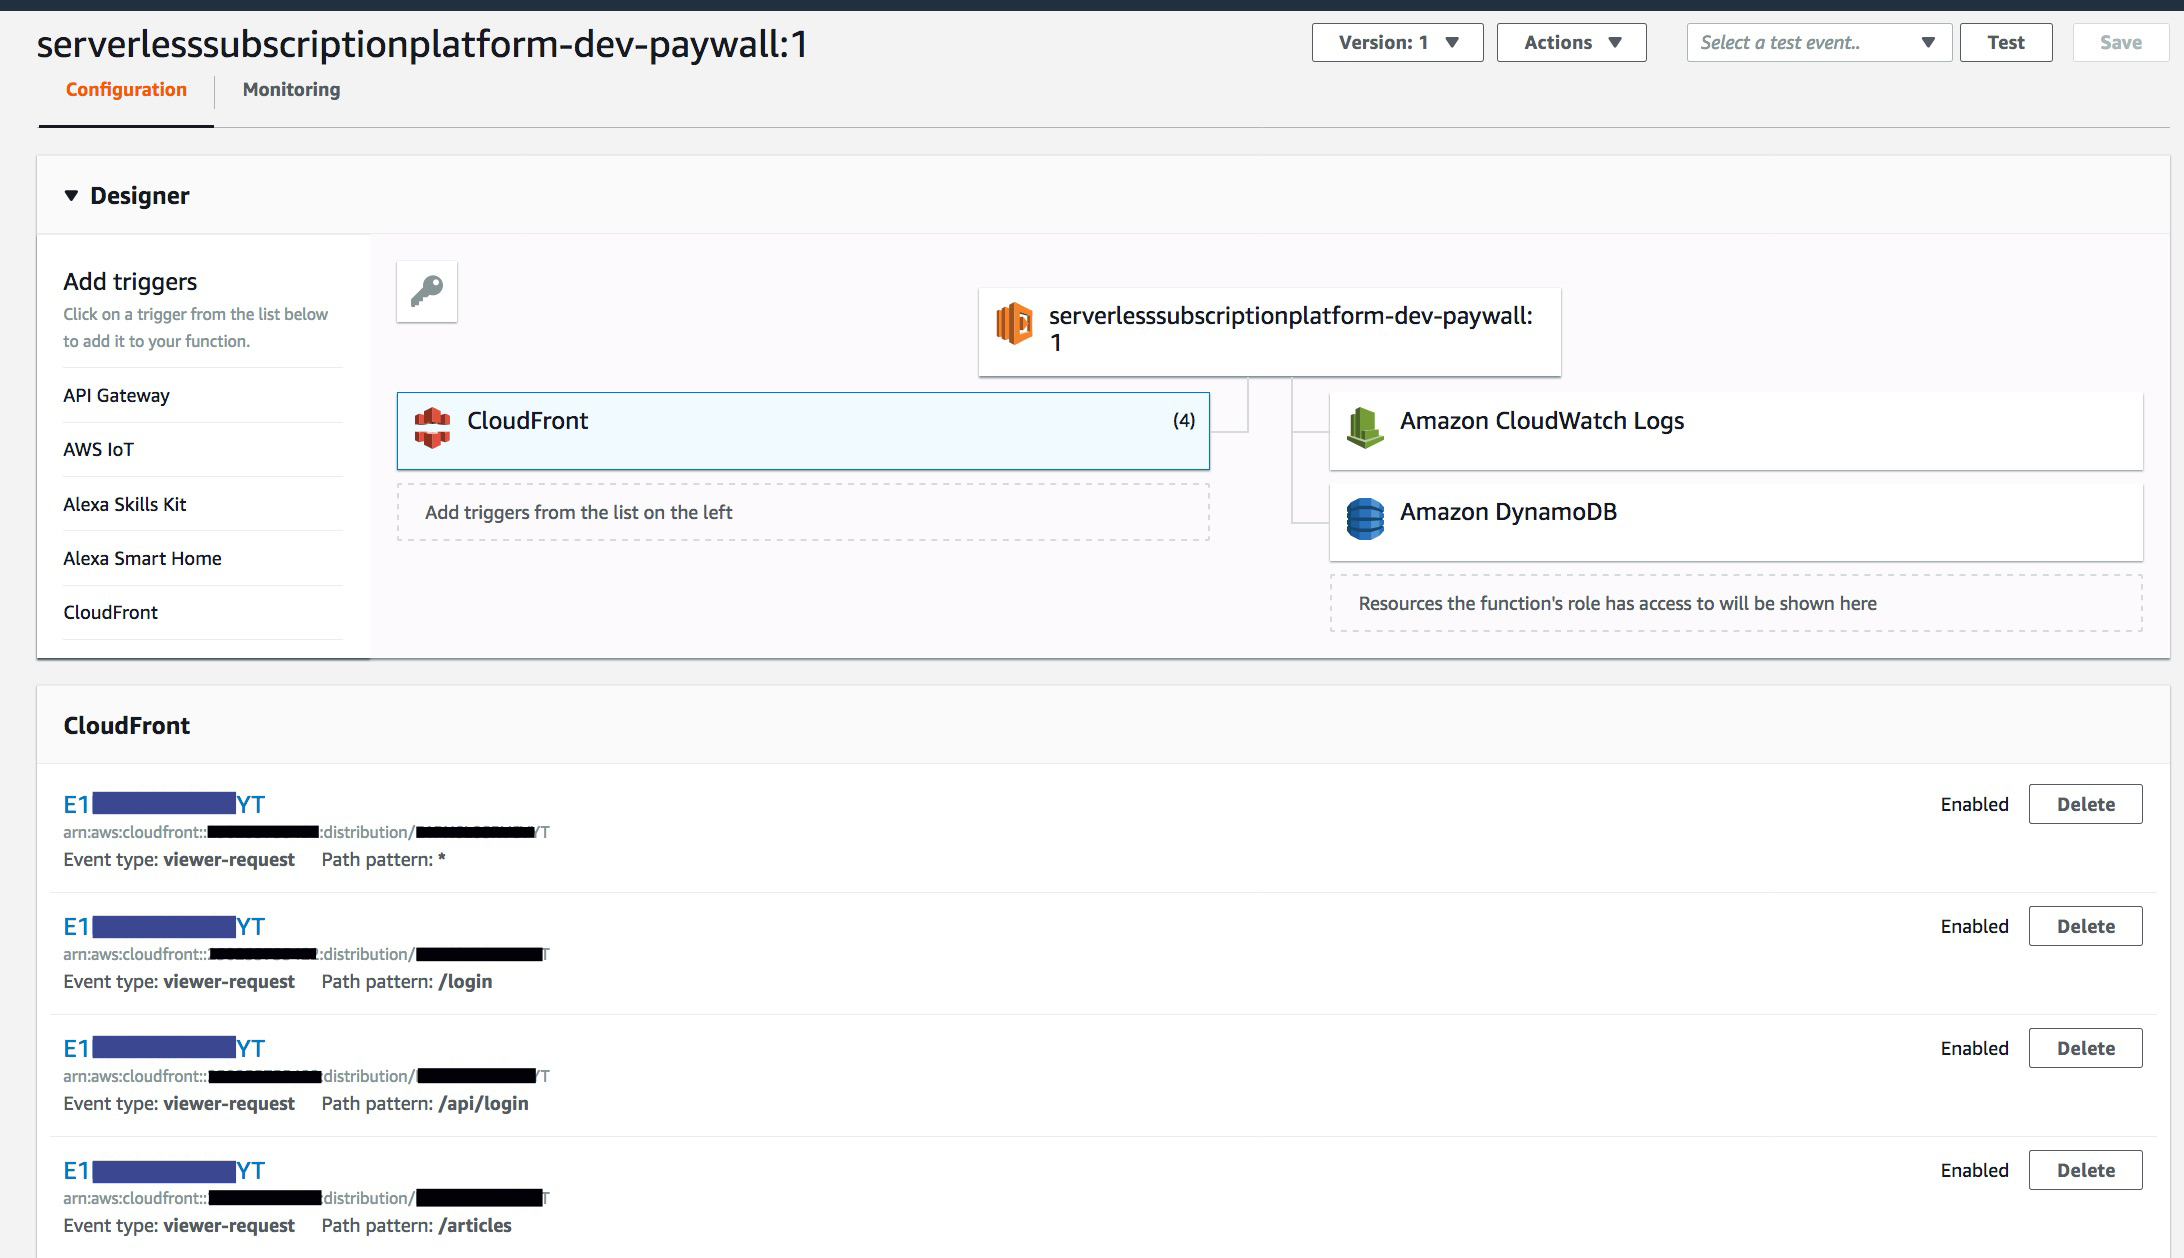This screenshot has width=2184, height=1258.
Task: Click the key permissions icon
Action: (427, 292)
